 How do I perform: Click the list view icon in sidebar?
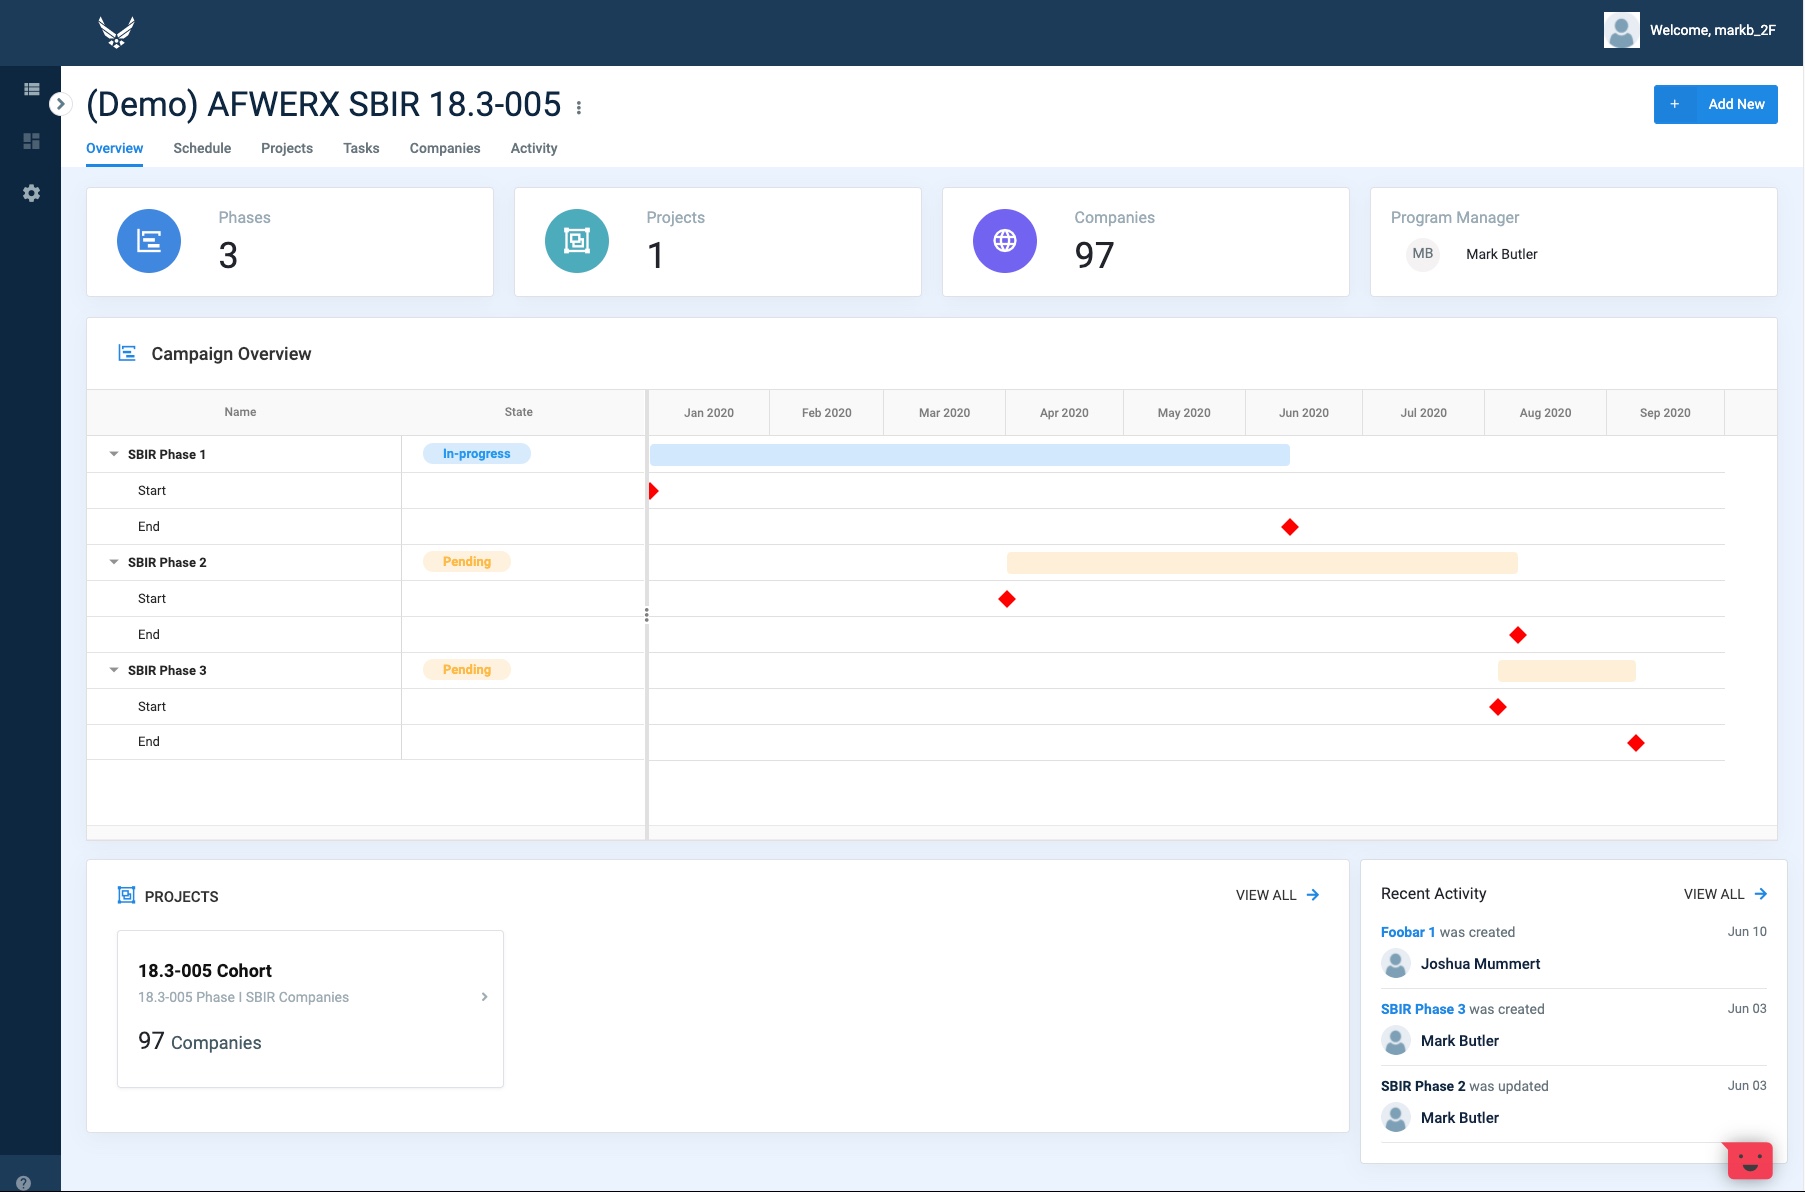[31, 89]
